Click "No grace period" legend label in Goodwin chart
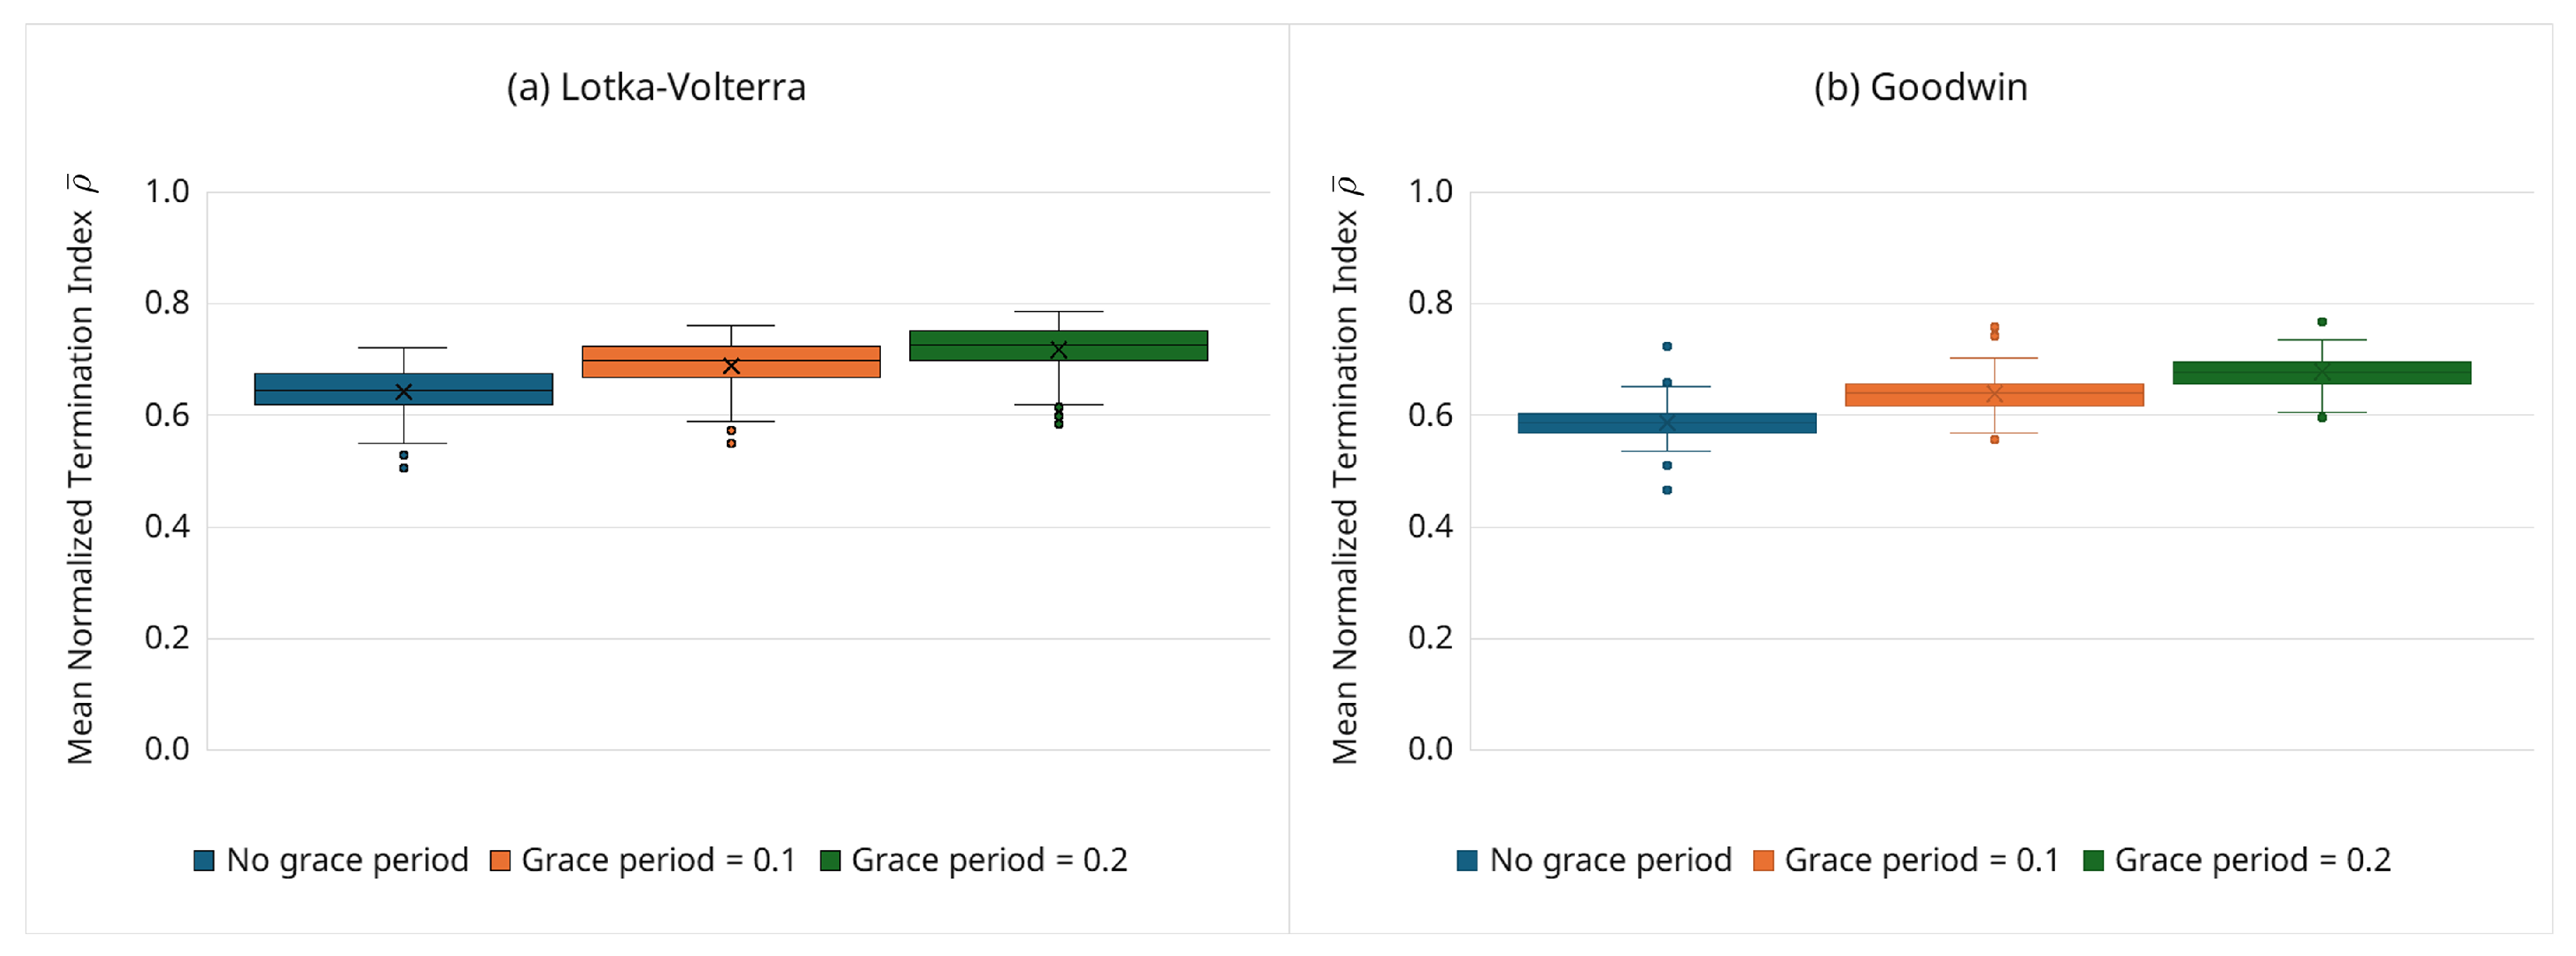This screenshot has width=2576, height=956. click(1610, 861)
